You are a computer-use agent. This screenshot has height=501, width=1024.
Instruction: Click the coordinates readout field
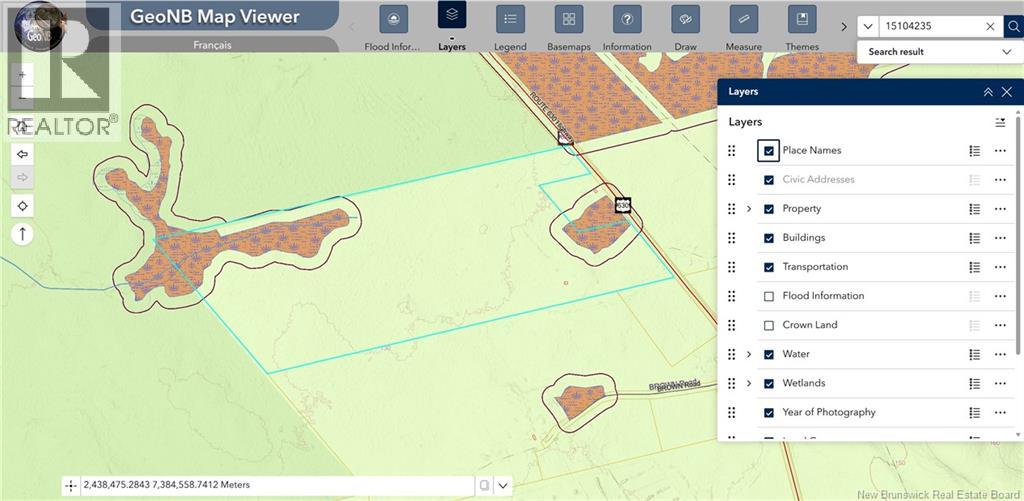(278, 485)
